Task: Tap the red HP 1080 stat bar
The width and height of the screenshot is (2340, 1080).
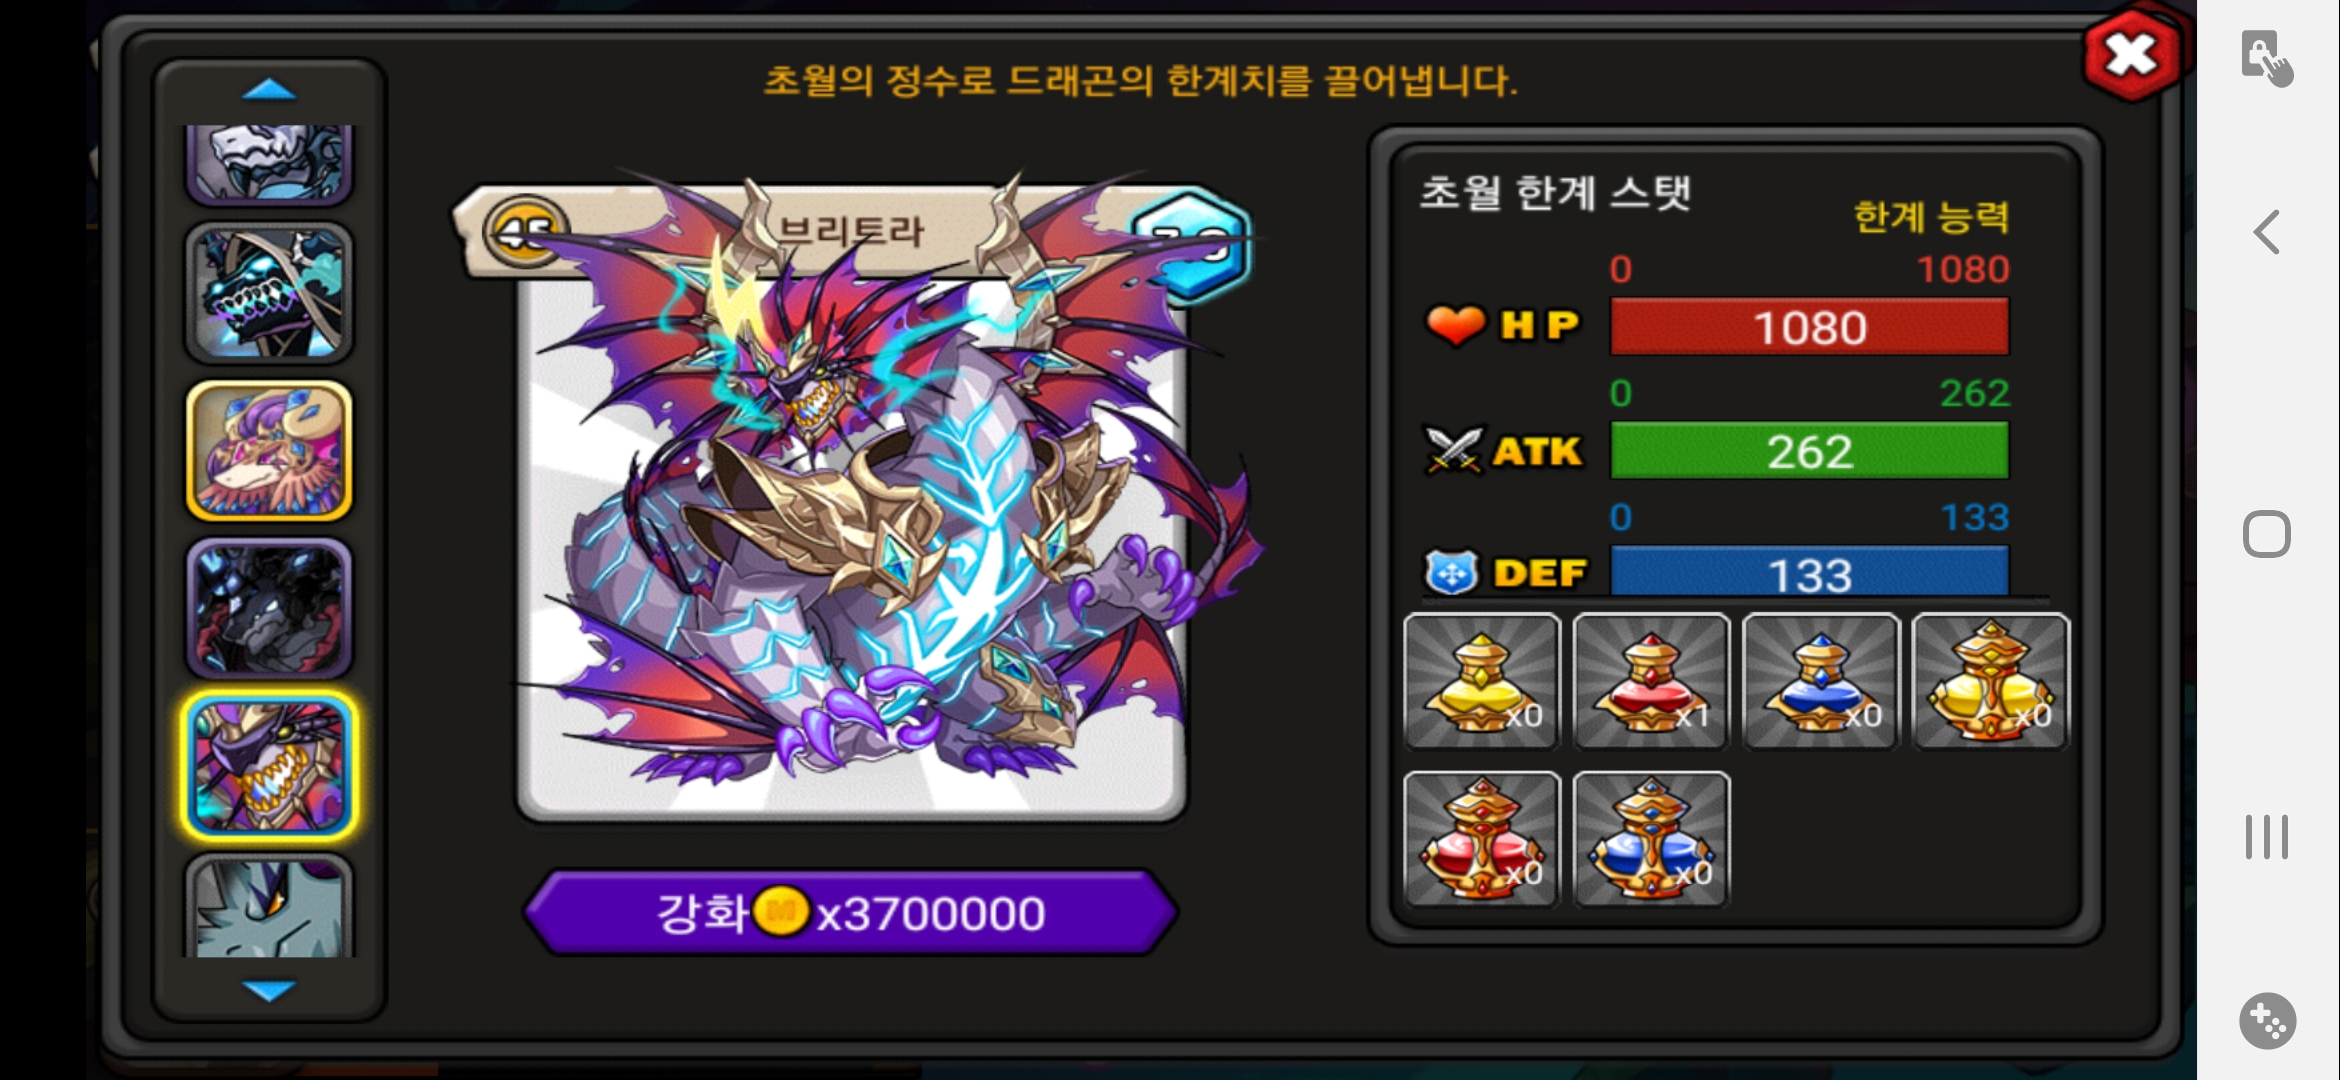Action: pos(1809,327)
